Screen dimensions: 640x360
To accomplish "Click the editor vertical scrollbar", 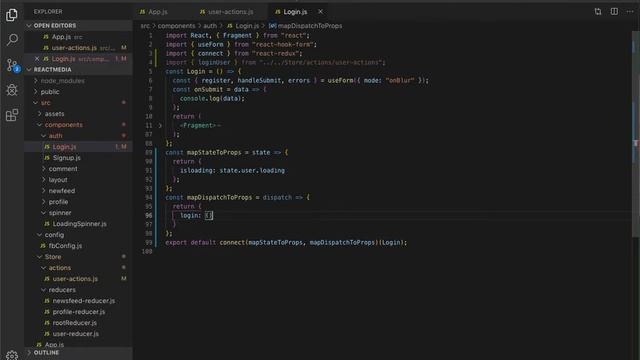I will click(636, 135).
